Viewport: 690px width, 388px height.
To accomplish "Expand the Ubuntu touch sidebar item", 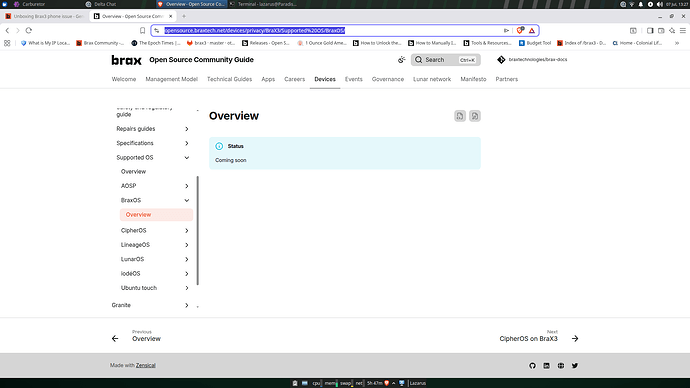I will coord(187,288).
